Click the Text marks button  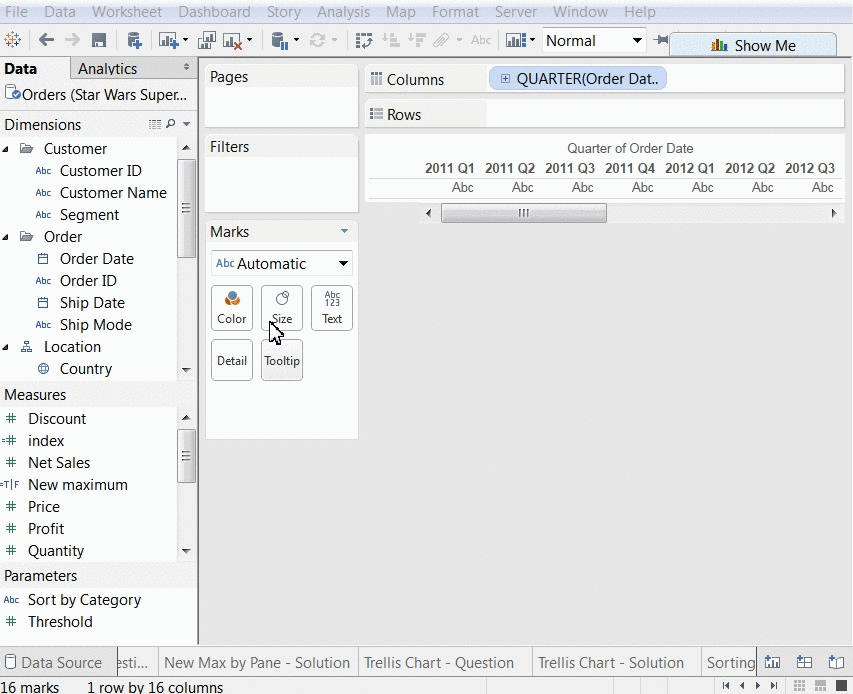[332, 308]
